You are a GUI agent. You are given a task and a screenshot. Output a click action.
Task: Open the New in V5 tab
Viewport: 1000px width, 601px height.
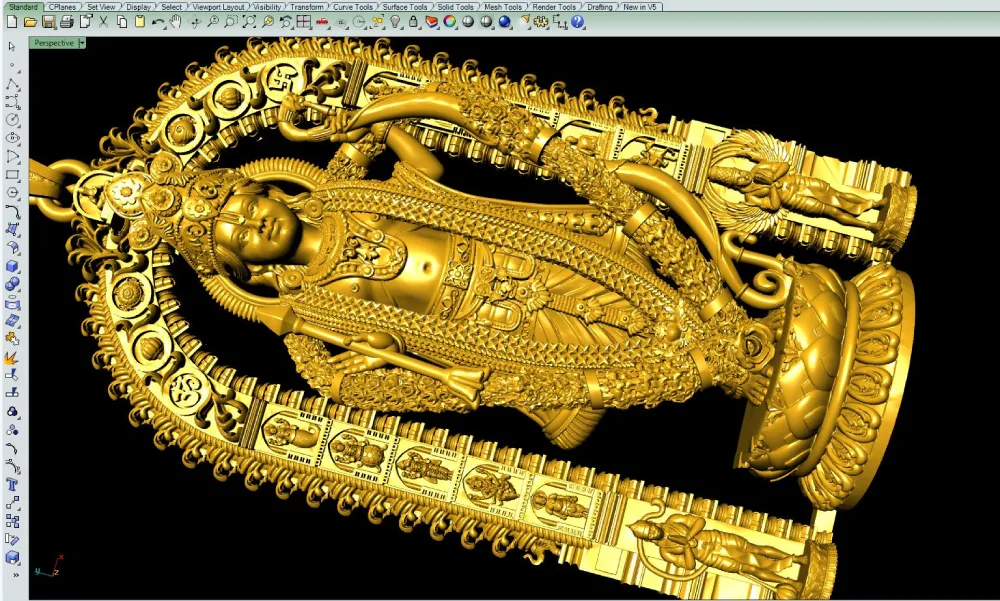(x=640, y=7)
